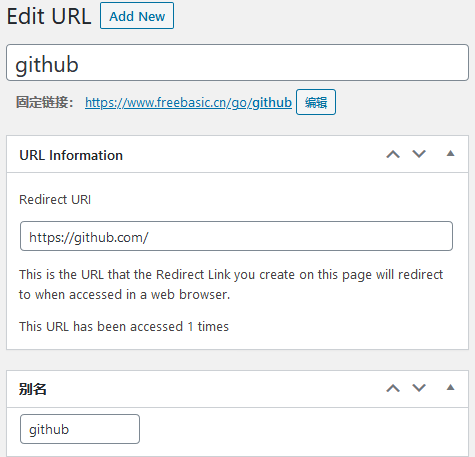The image size is (475, 457).
Task: Collapse the URL Information panel triangle
Action: click(x=450, y=154)
